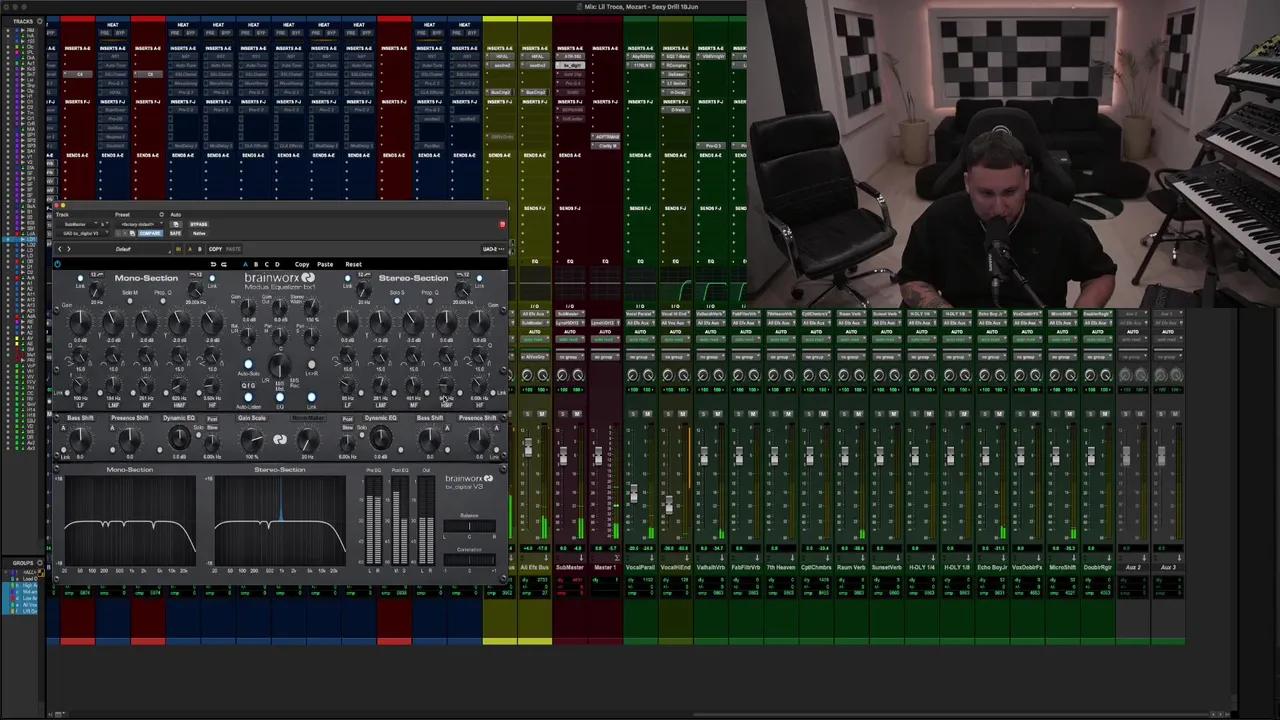Switch to preset slot B in the ABCD row
The image size is (1280, 720).
click(x=255, y=263)
